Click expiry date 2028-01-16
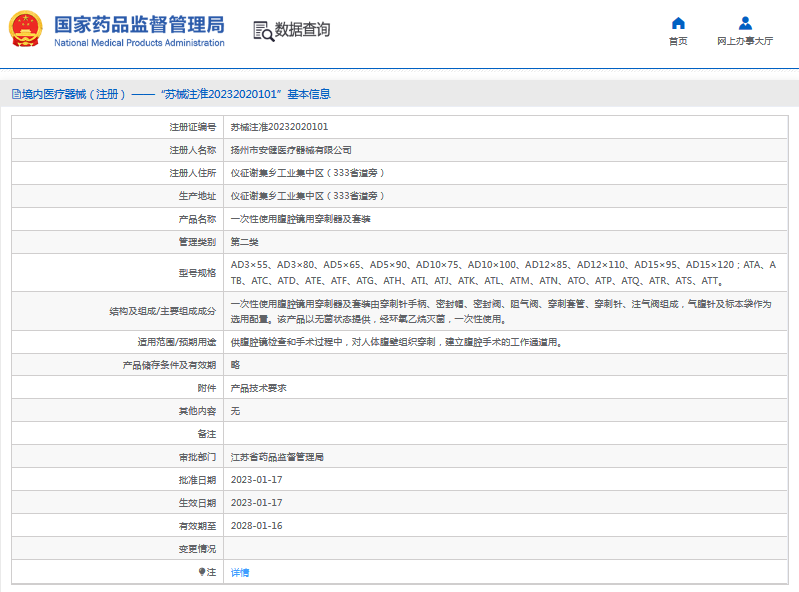799x592 pixels. [256, 526]
